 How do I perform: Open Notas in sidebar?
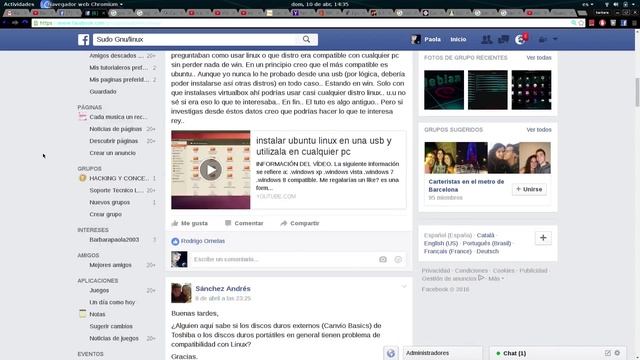tap(97, 314)
